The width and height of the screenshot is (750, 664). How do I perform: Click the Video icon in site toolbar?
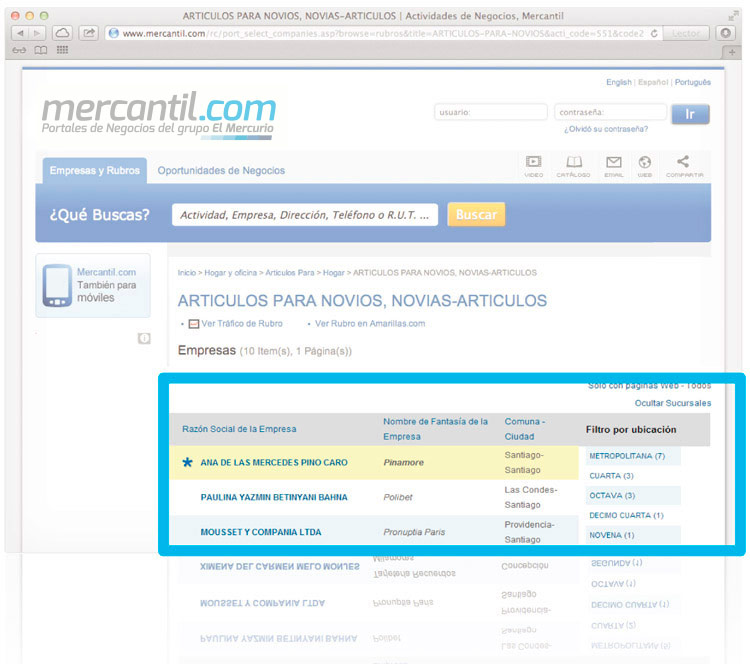point(534,163)
